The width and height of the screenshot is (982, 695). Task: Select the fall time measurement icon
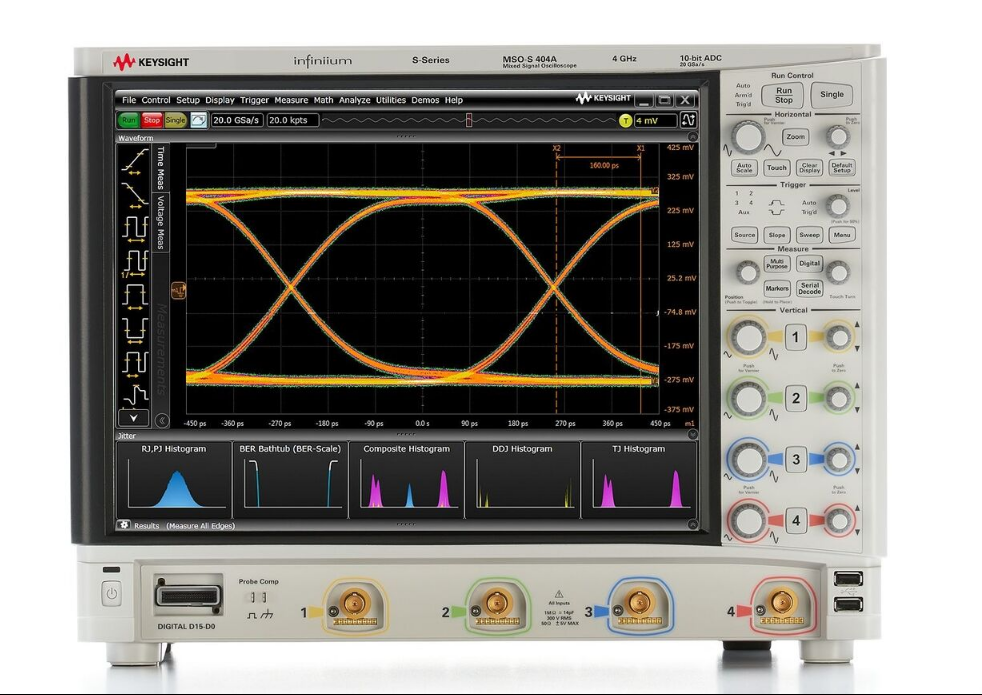click(134, 193)
